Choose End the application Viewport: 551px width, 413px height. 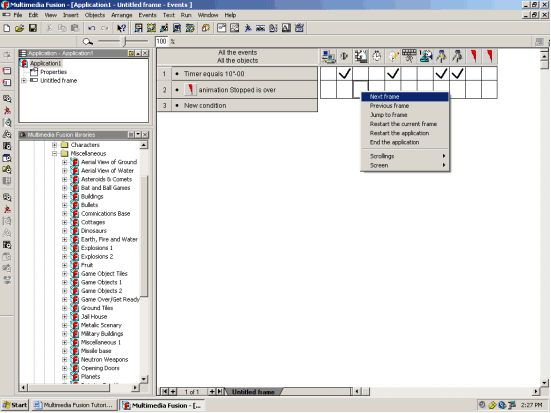(405, 142)
